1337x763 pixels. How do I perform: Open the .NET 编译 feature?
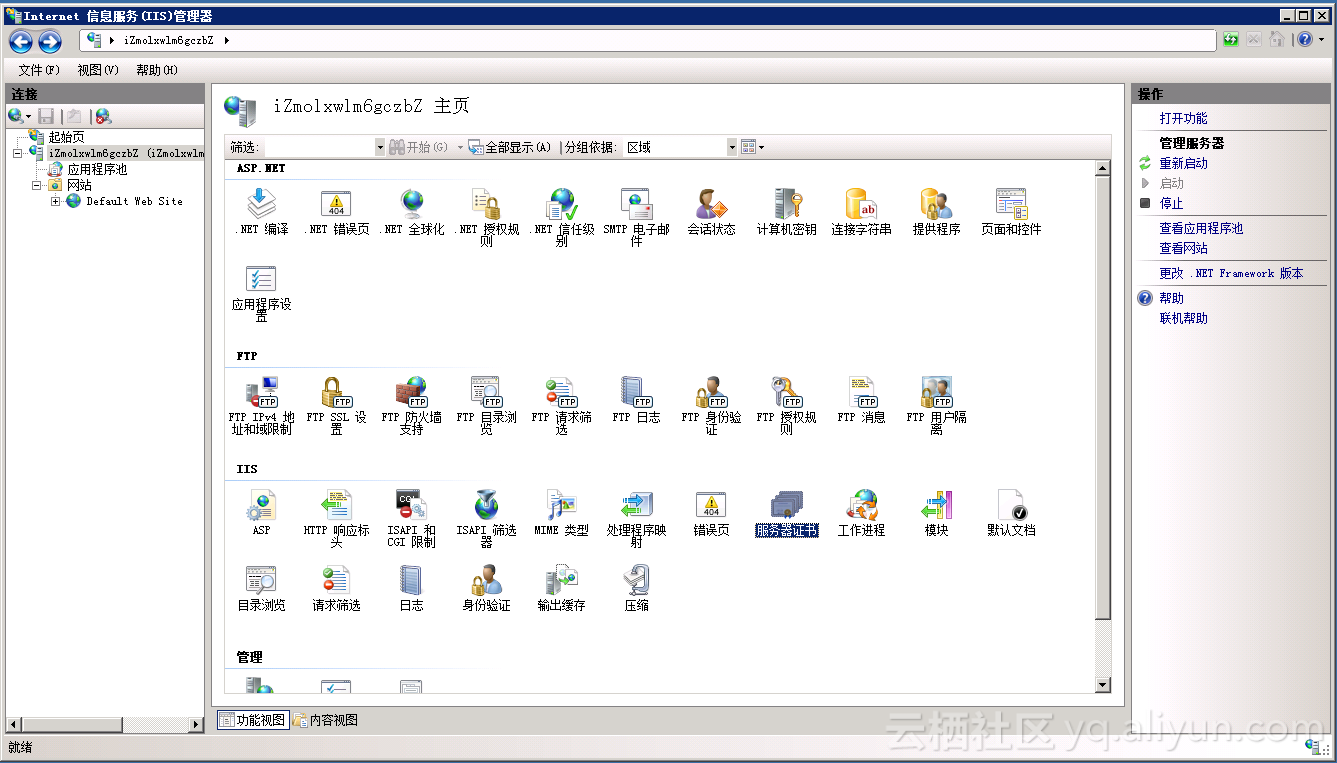[261, 211]
